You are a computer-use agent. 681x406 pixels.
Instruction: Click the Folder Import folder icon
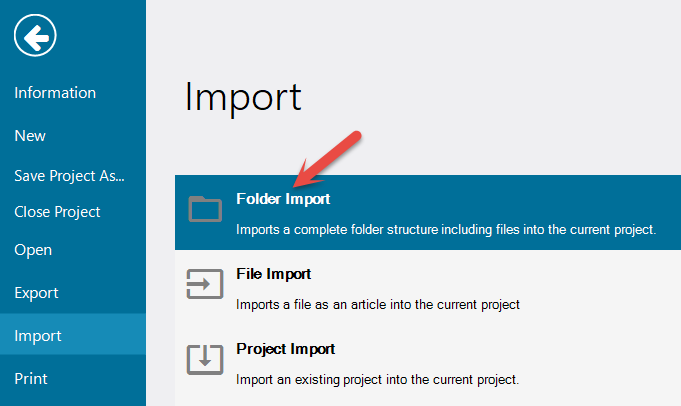click(205, 209)
